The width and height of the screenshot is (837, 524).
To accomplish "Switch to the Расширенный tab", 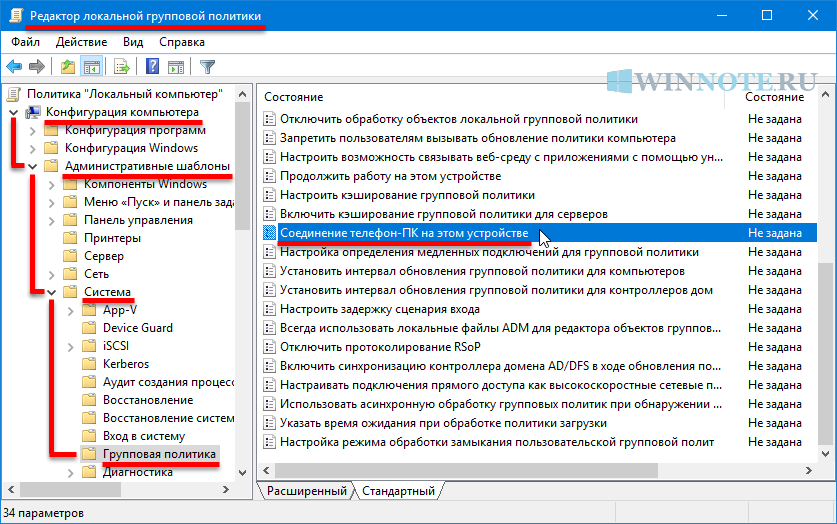I will [x=307, y=492].
